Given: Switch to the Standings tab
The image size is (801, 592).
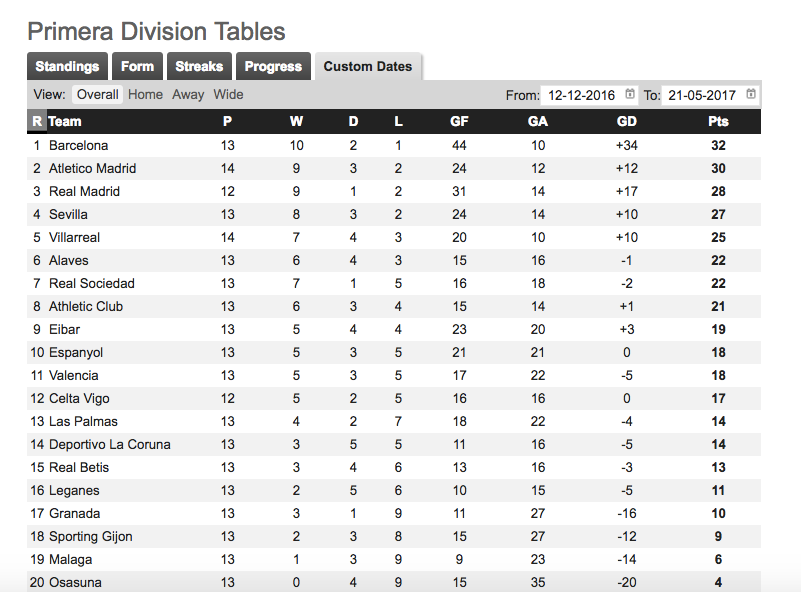Looking at the screenshot, I should (x=67, y=66).
